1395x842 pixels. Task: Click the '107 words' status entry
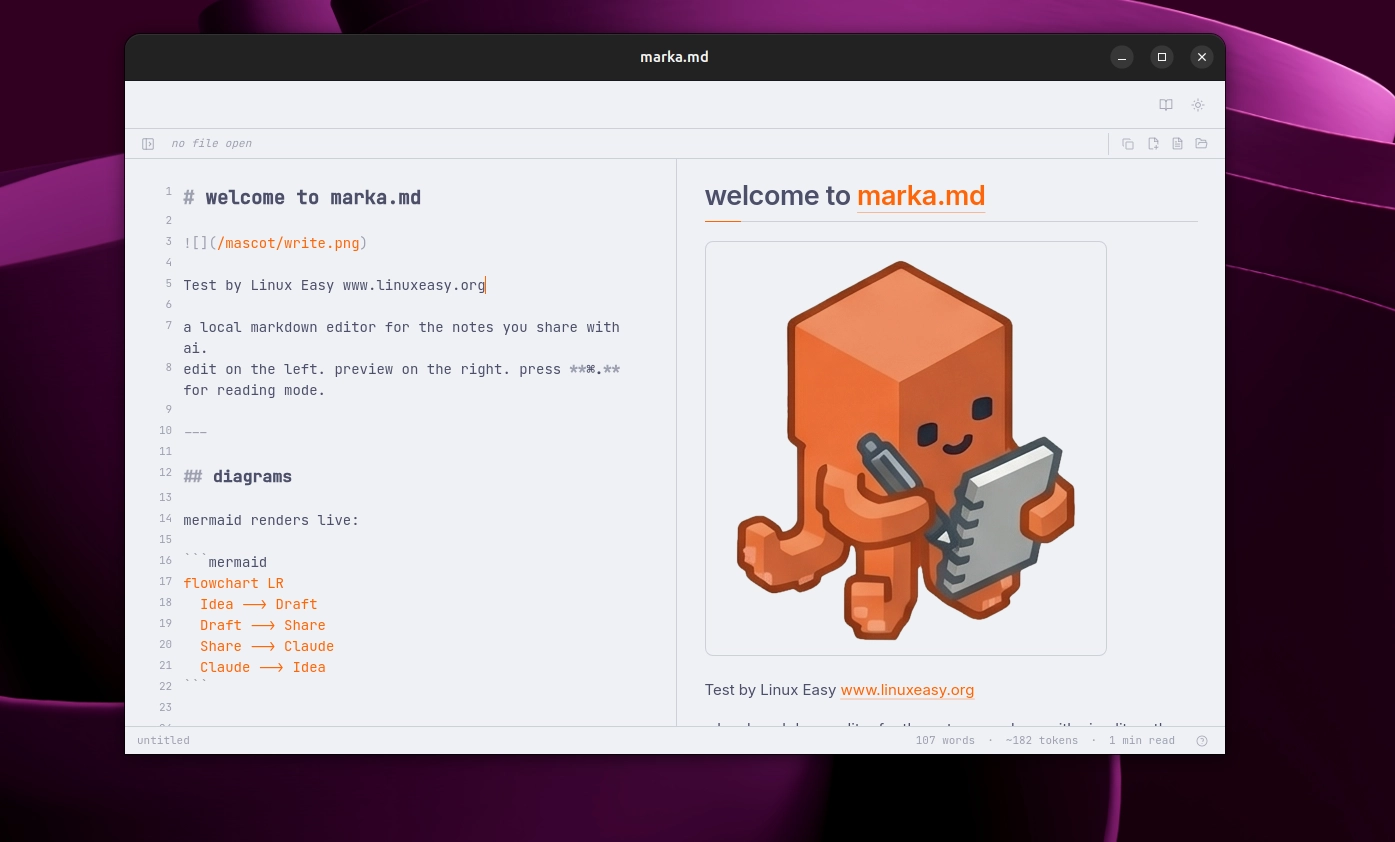click(x=945, y=741)
